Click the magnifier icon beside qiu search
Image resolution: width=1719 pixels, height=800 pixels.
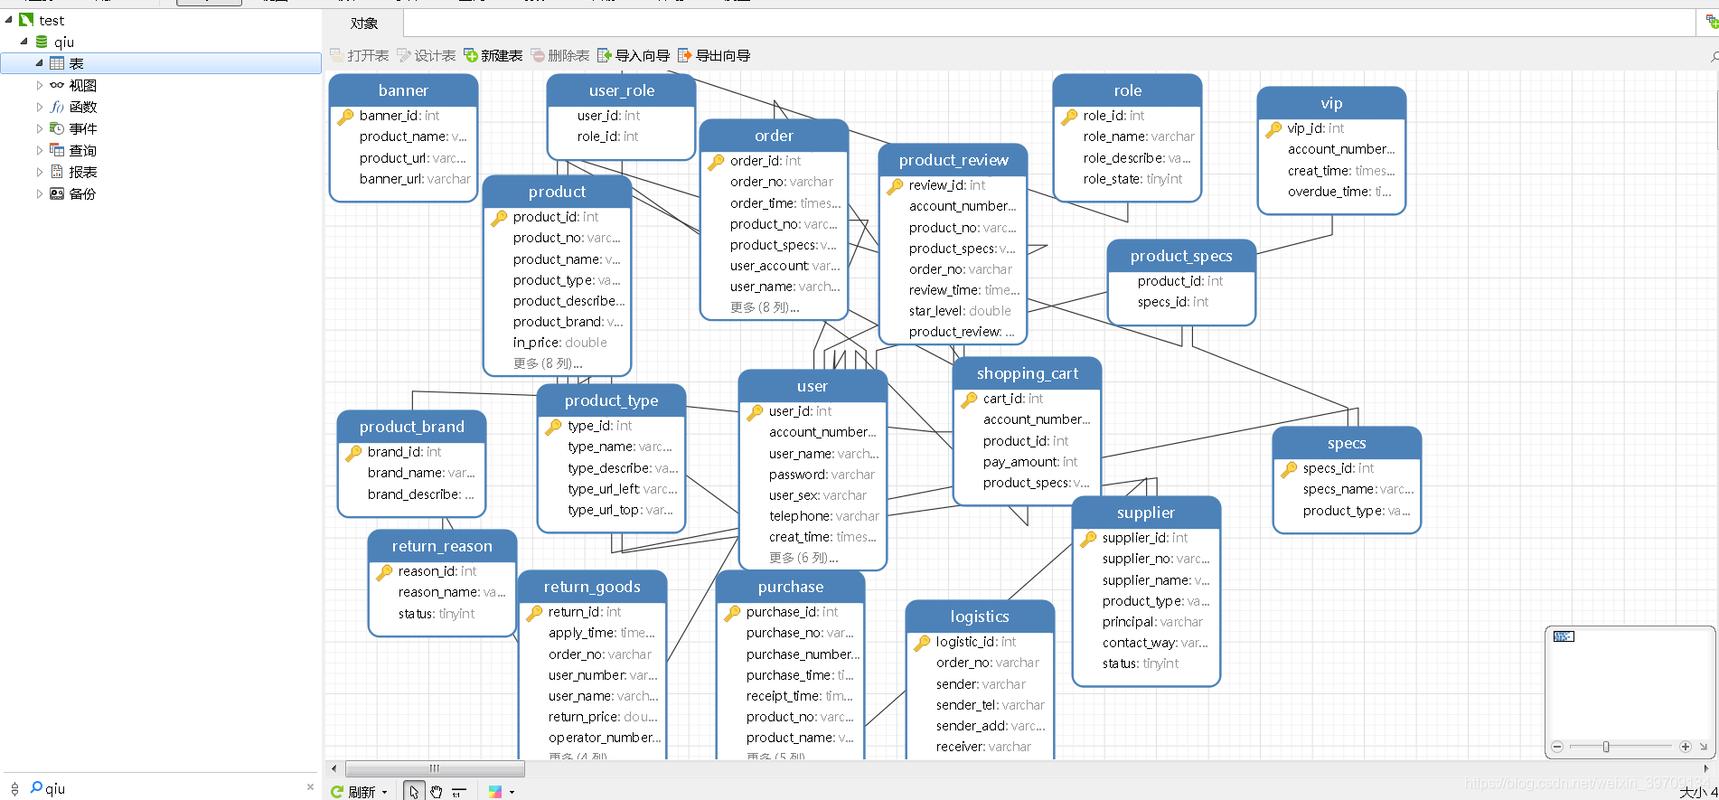(x=35, y=788)
